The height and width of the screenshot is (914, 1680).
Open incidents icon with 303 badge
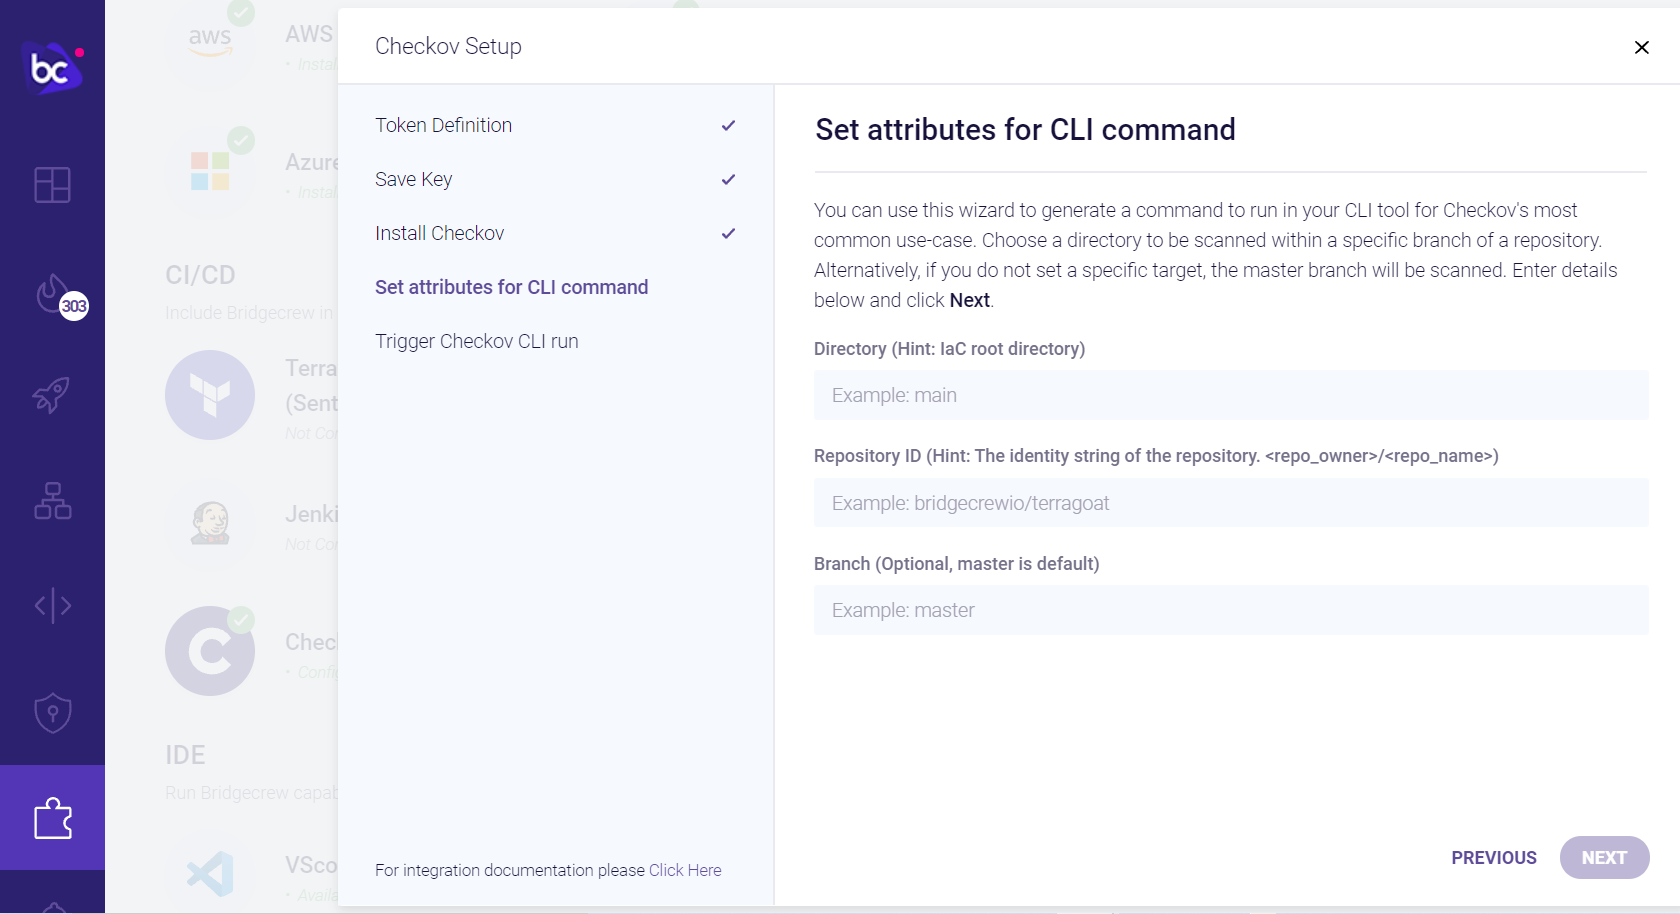pos(55,295)
